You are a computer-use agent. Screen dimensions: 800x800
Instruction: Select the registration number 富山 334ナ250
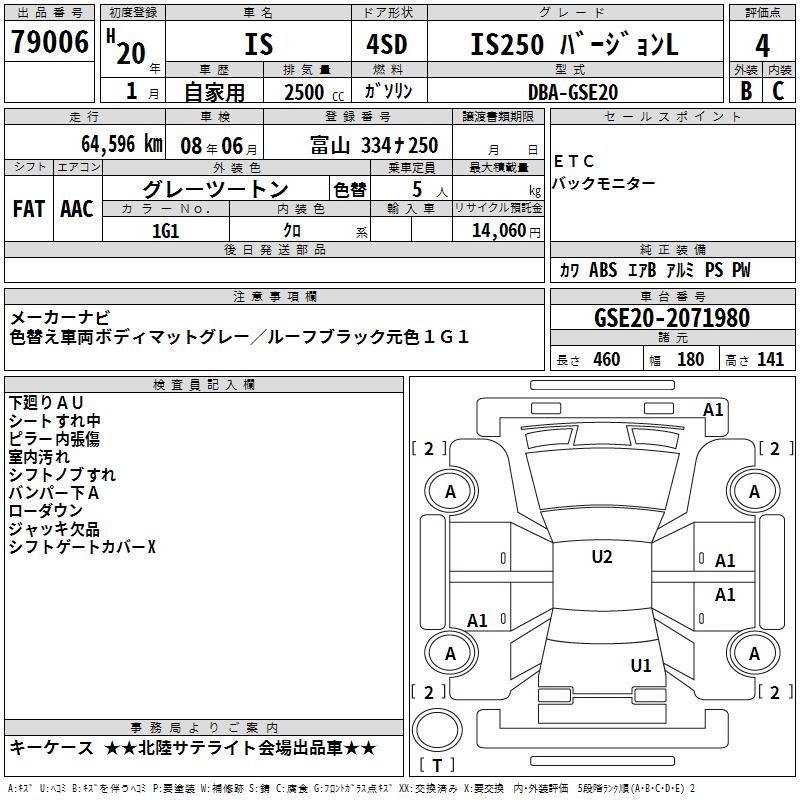coord(374,145)
